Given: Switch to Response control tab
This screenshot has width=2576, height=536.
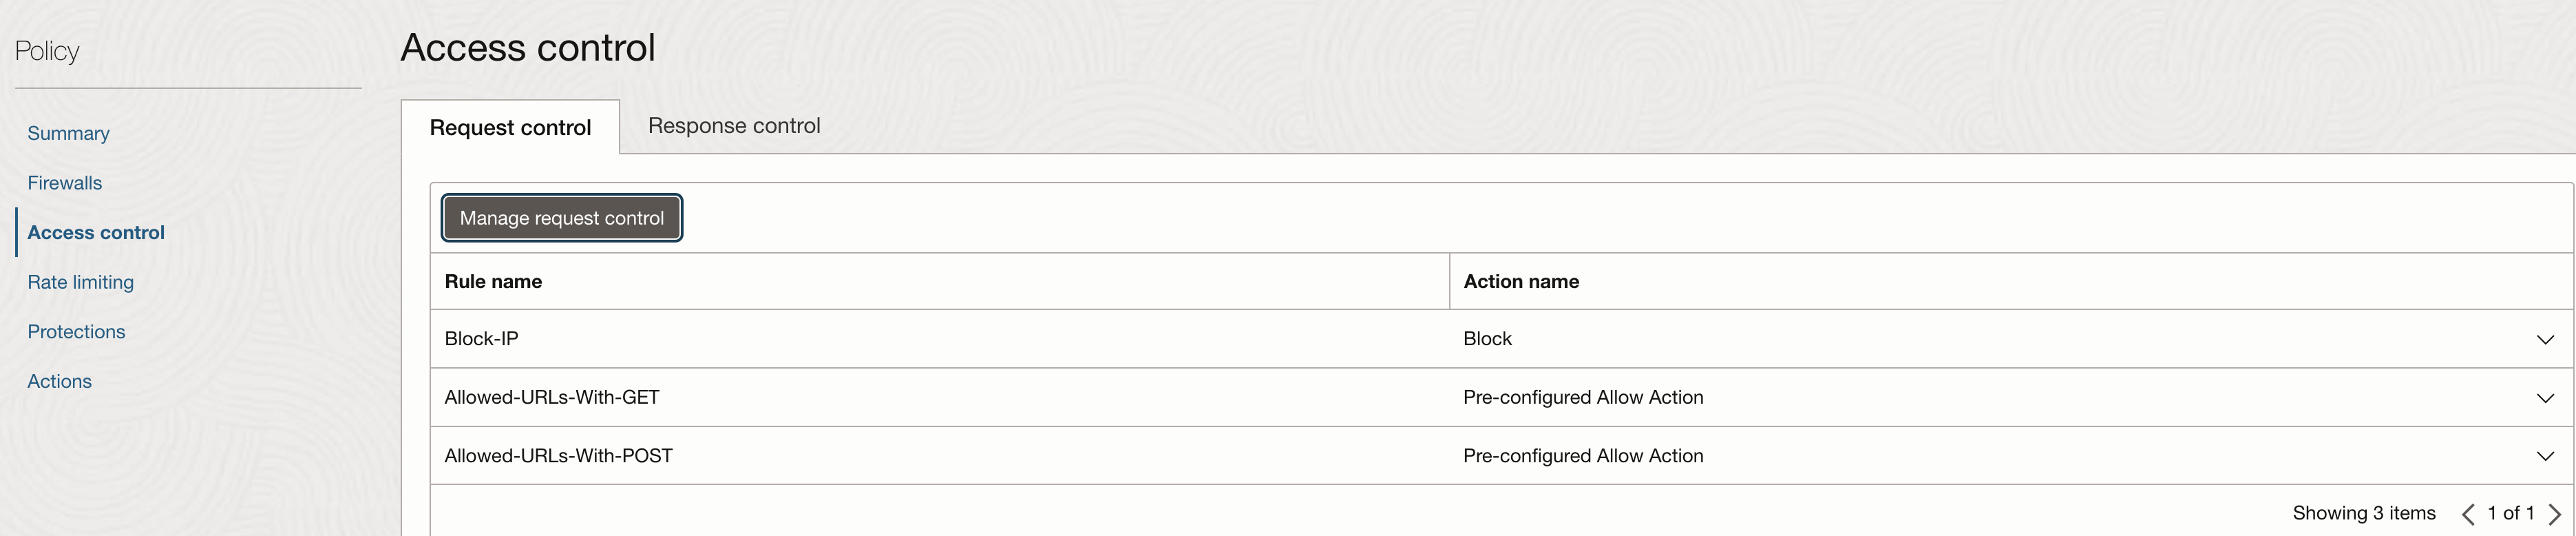Looking at the screenshot, I should 734,126.
